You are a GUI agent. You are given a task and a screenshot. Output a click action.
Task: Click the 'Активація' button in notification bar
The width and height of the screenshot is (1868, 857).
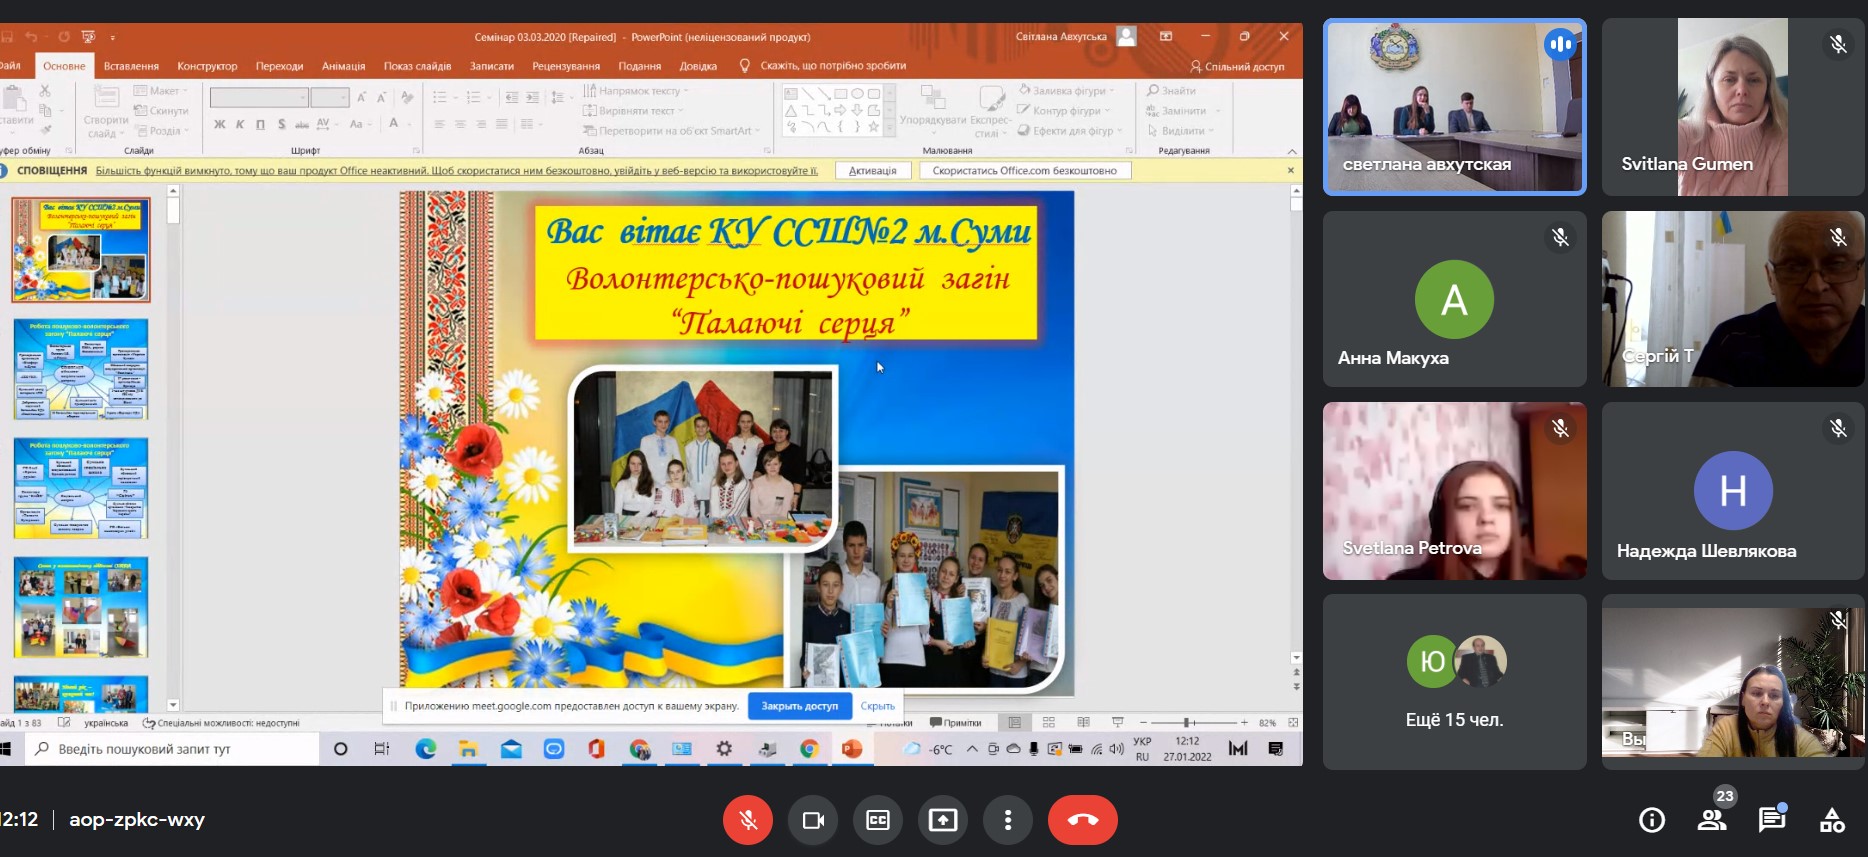pyautogui.click(x=872, y=171)
